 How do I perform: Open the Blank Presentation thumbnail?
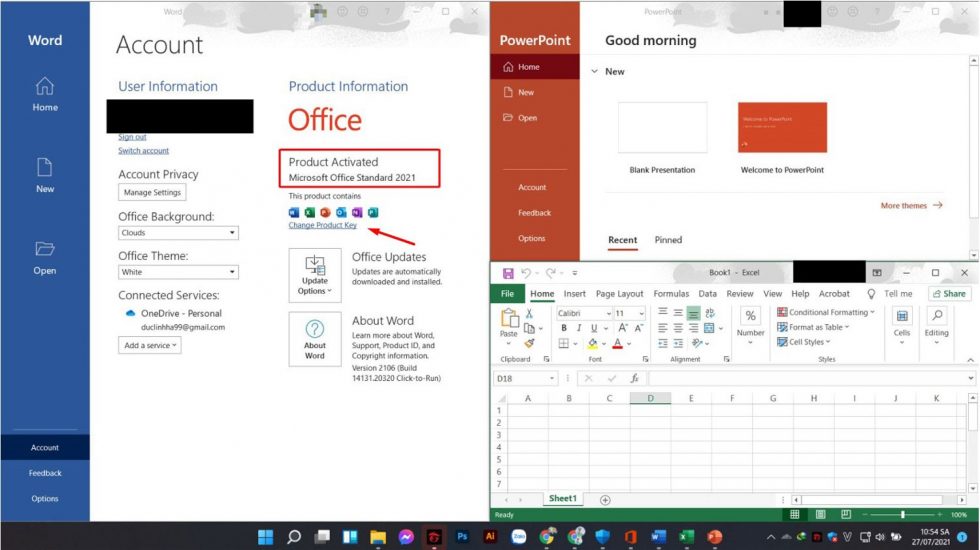pos(662,128)
